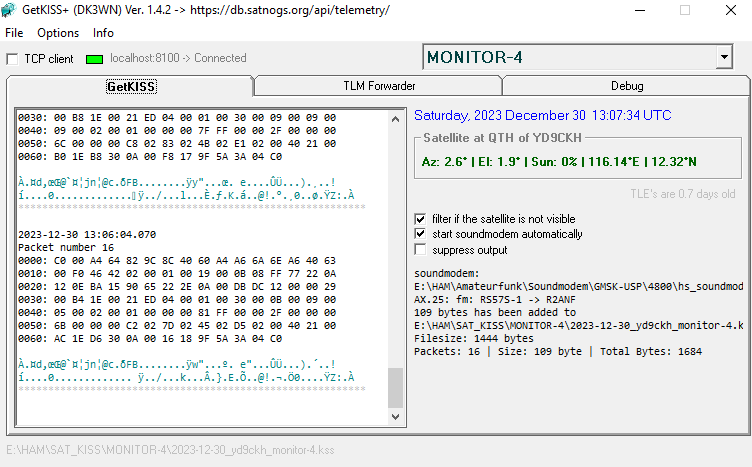Open the Info menu

tap(103, 33)
